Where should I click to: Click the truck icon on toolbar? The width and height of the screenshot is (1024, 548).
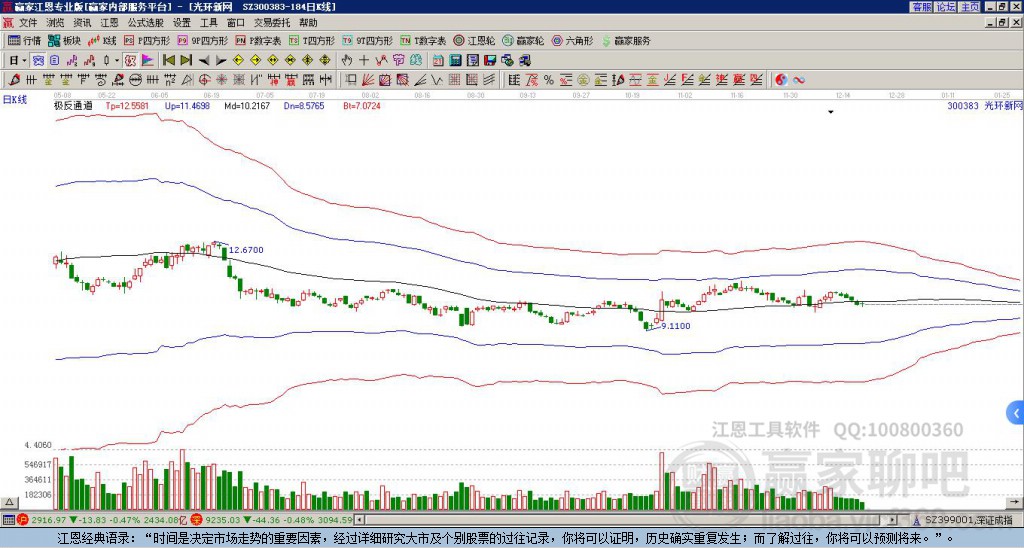click(x=525, y=61)
